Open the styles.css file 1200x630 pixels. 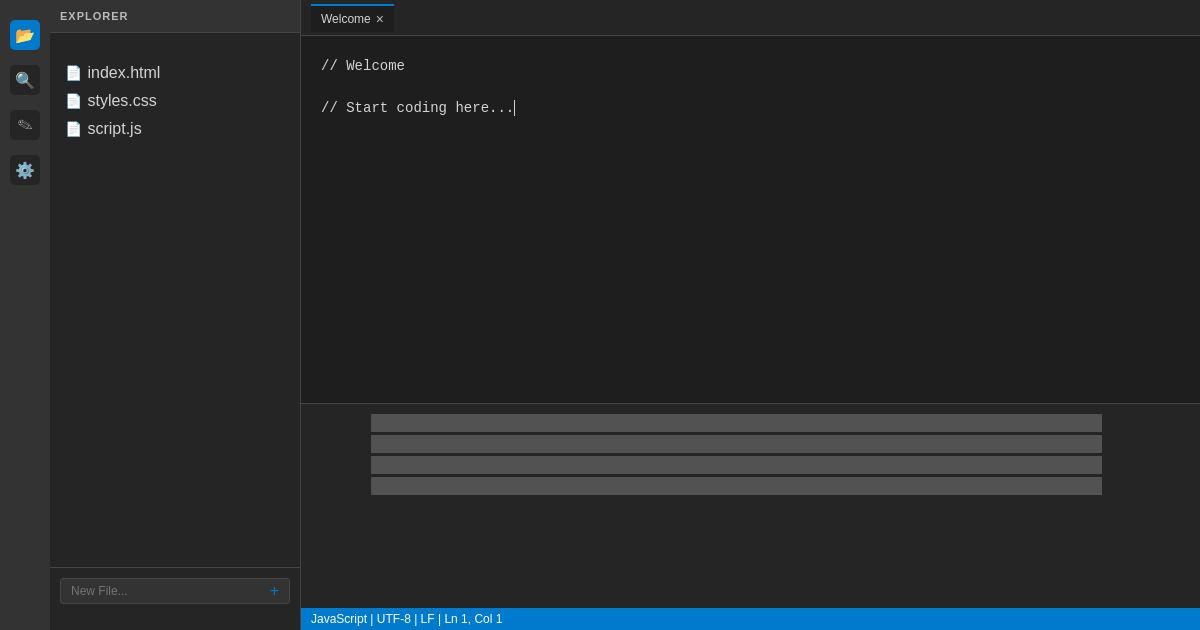pyautogui.click(x=122, y=101)
